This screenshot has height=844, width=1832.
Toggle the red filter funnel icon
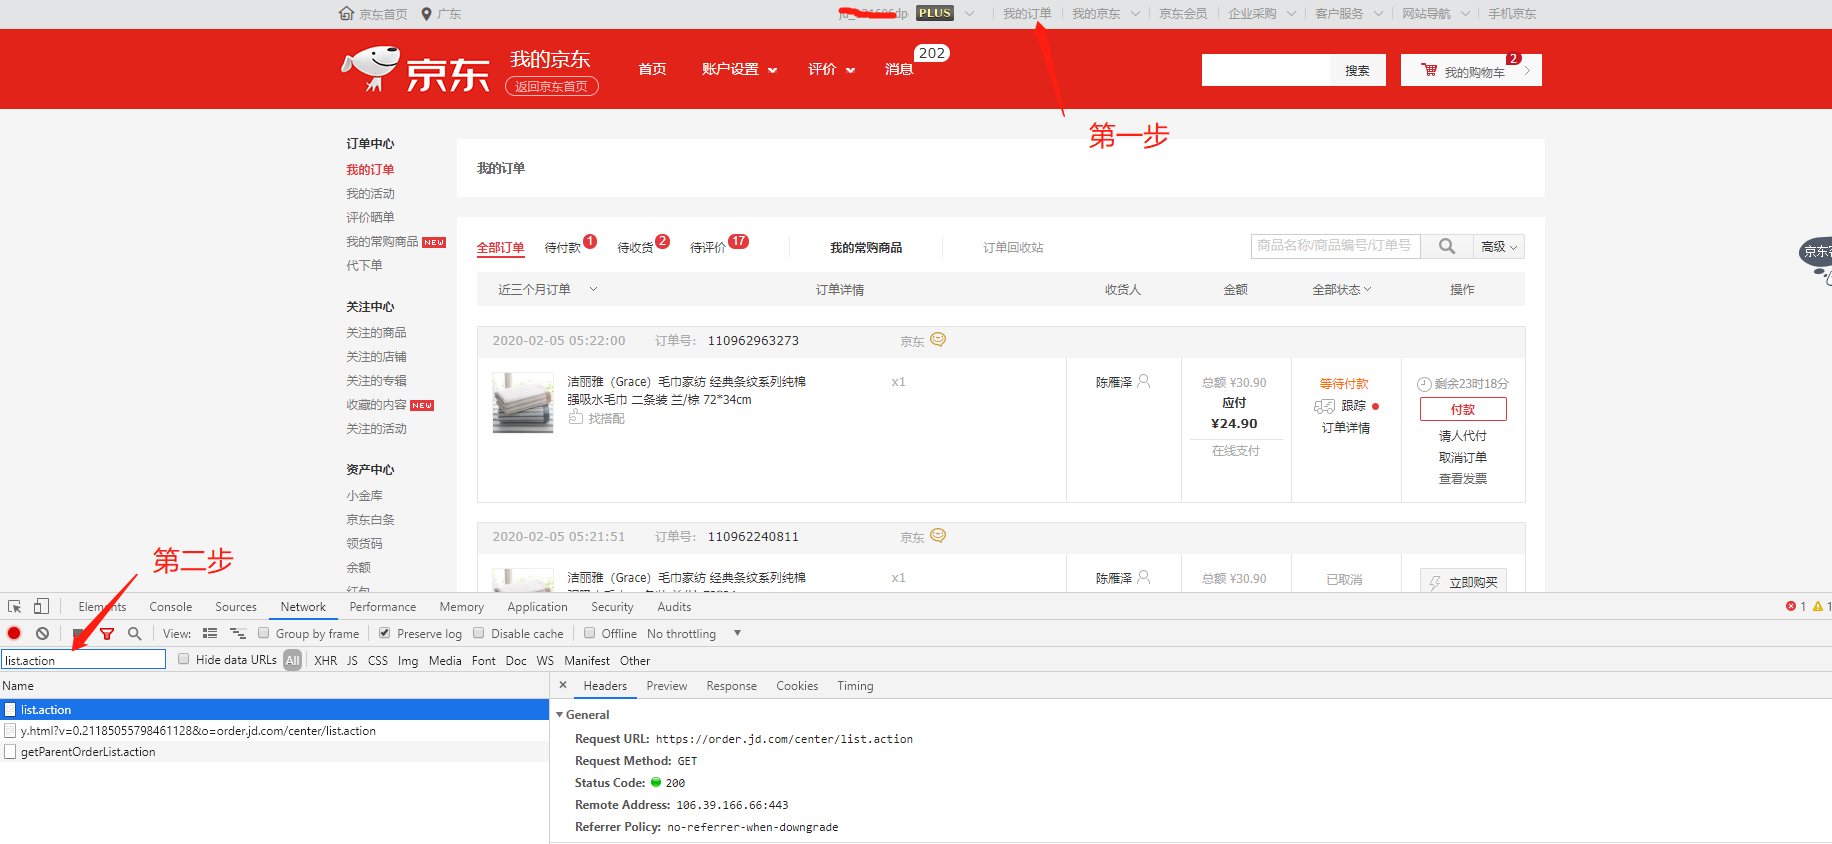pos(107,633)
